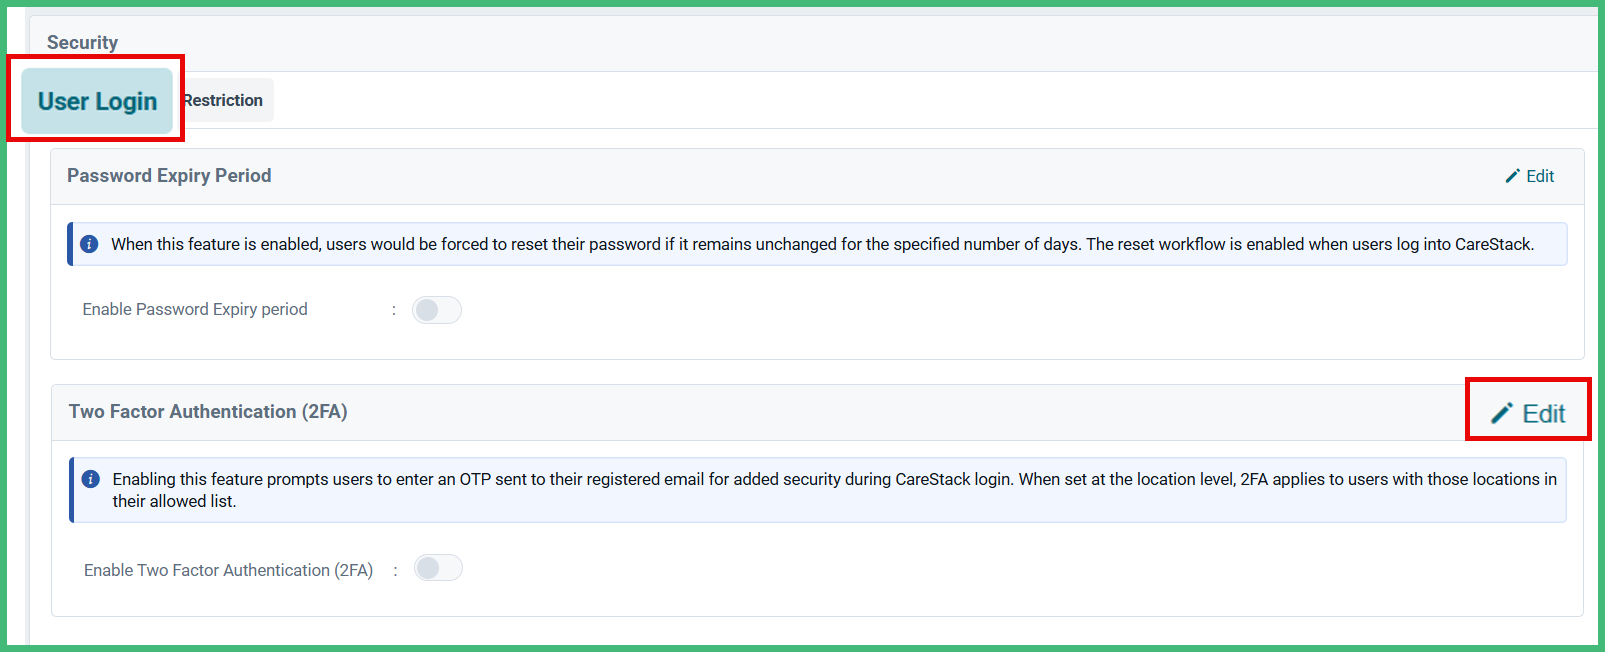The width and height of the screenshot is (1605, 652).
Task: Click the Enable Password Expiry period label
Action: (195, 309)
